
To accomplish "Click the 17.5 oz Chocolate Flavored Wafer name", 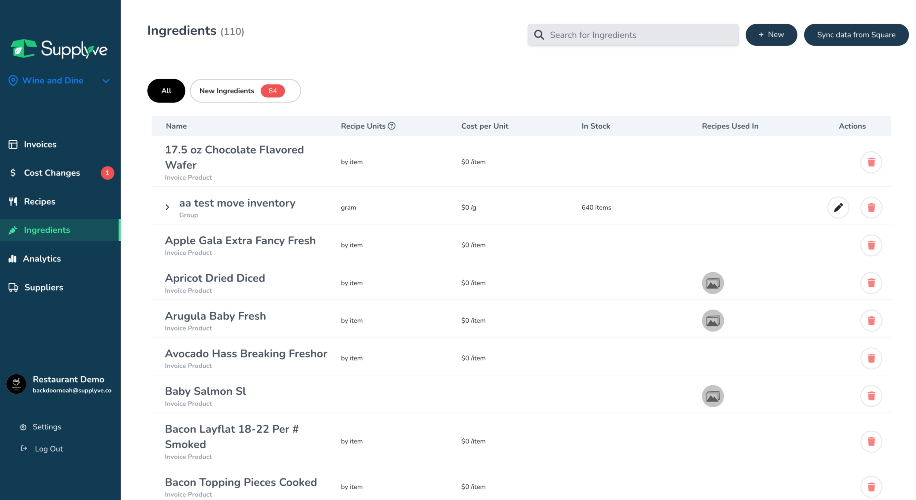I will (x=234, y=157).
